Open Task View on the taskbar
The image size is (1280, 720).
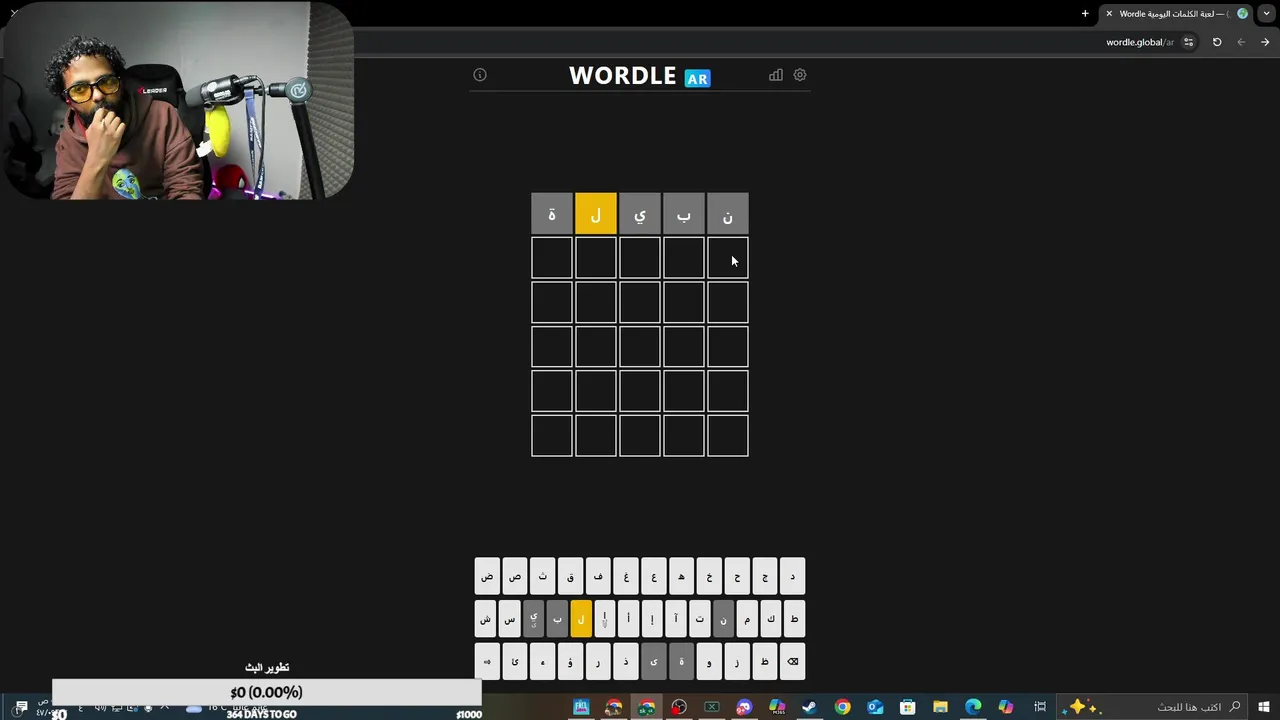point(1040,707)
